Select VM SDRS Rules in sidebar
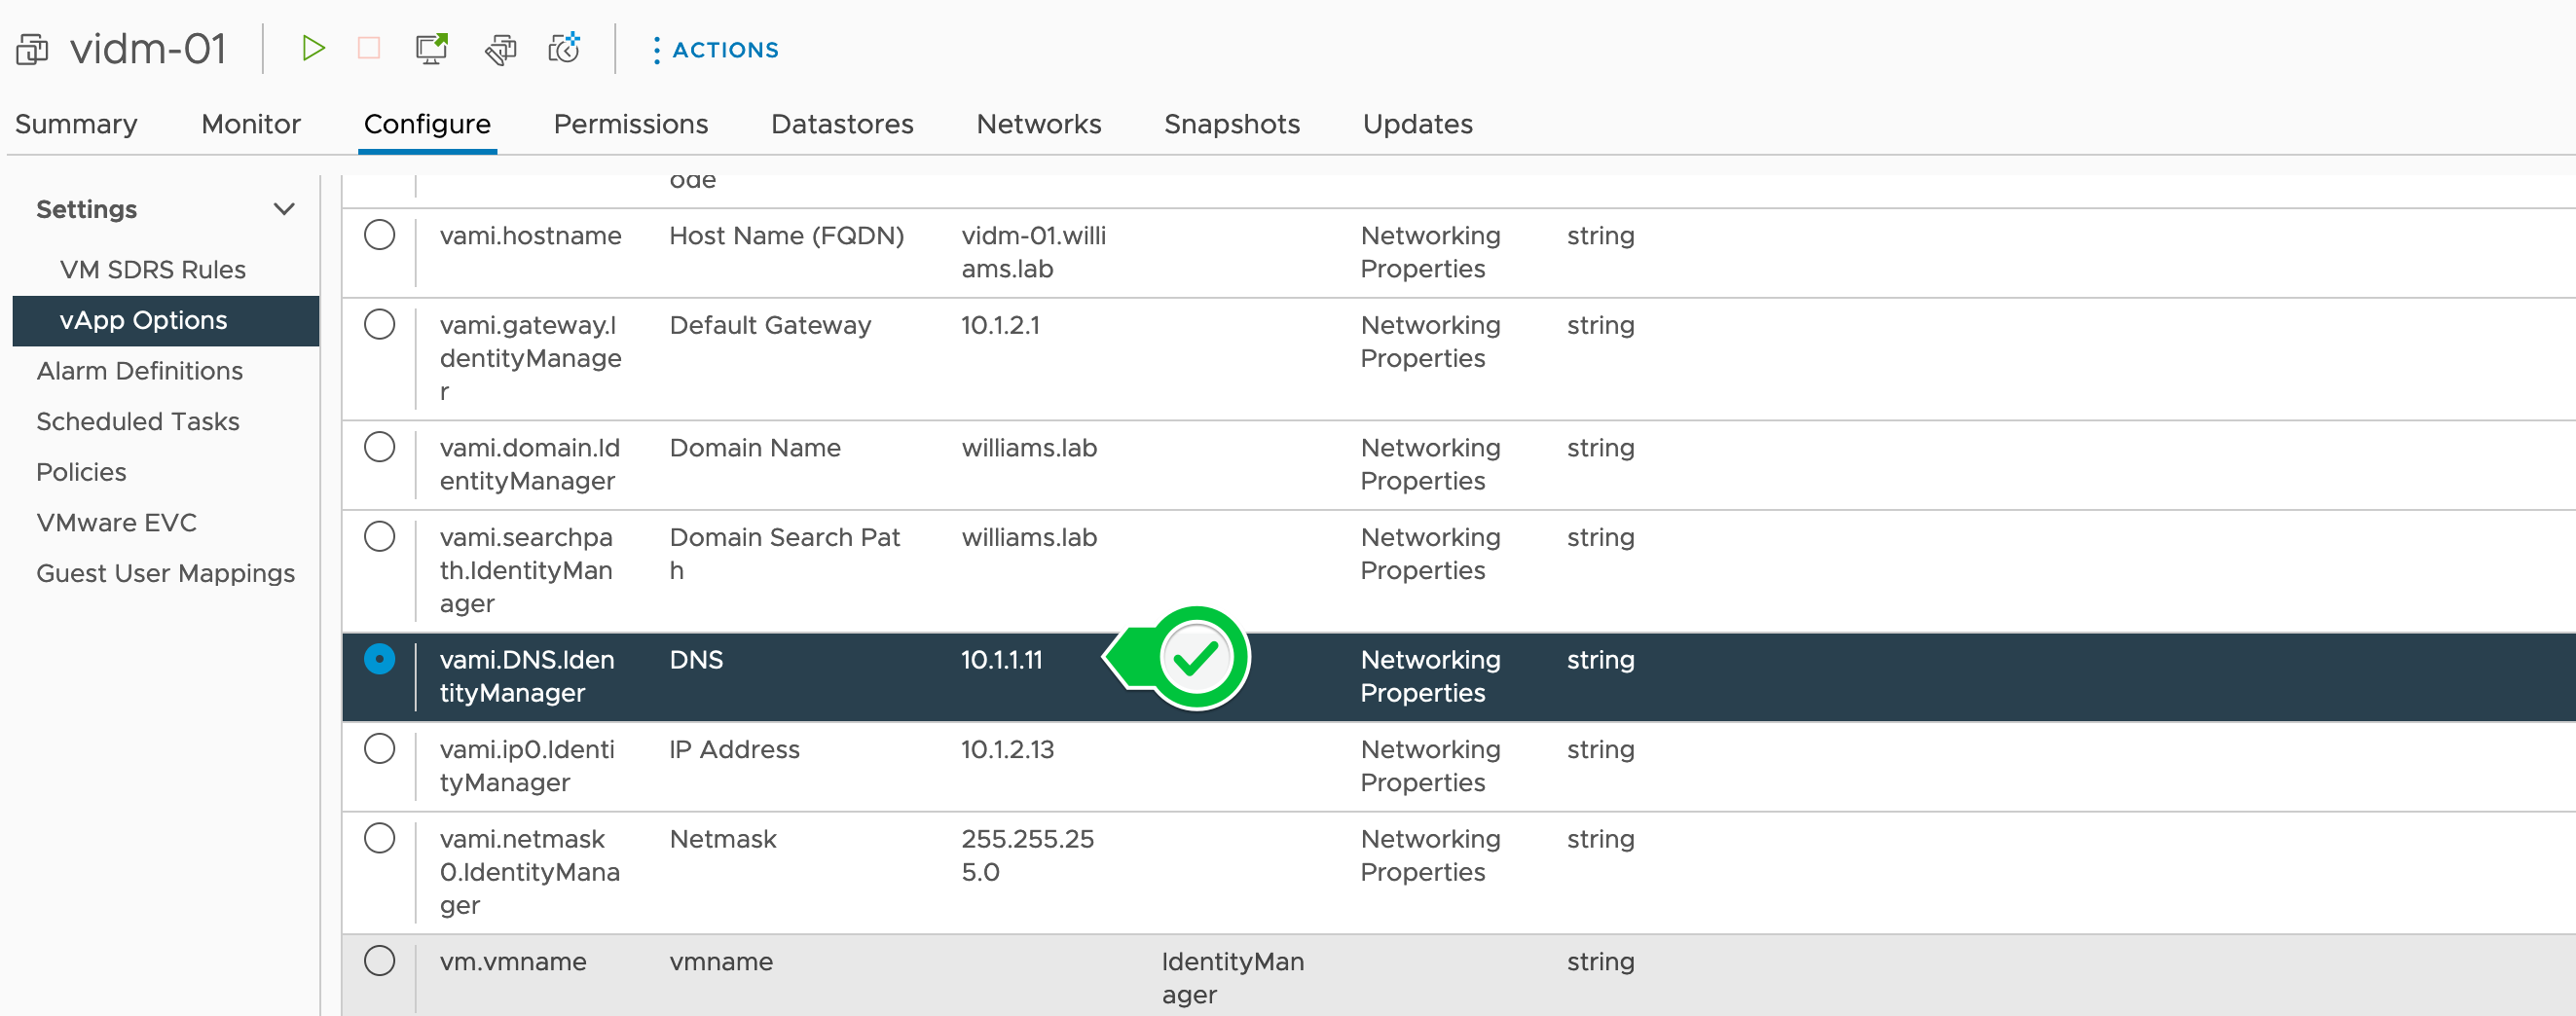The image size is (2576, 1016). pyautogui.click(x=153, y=270)
